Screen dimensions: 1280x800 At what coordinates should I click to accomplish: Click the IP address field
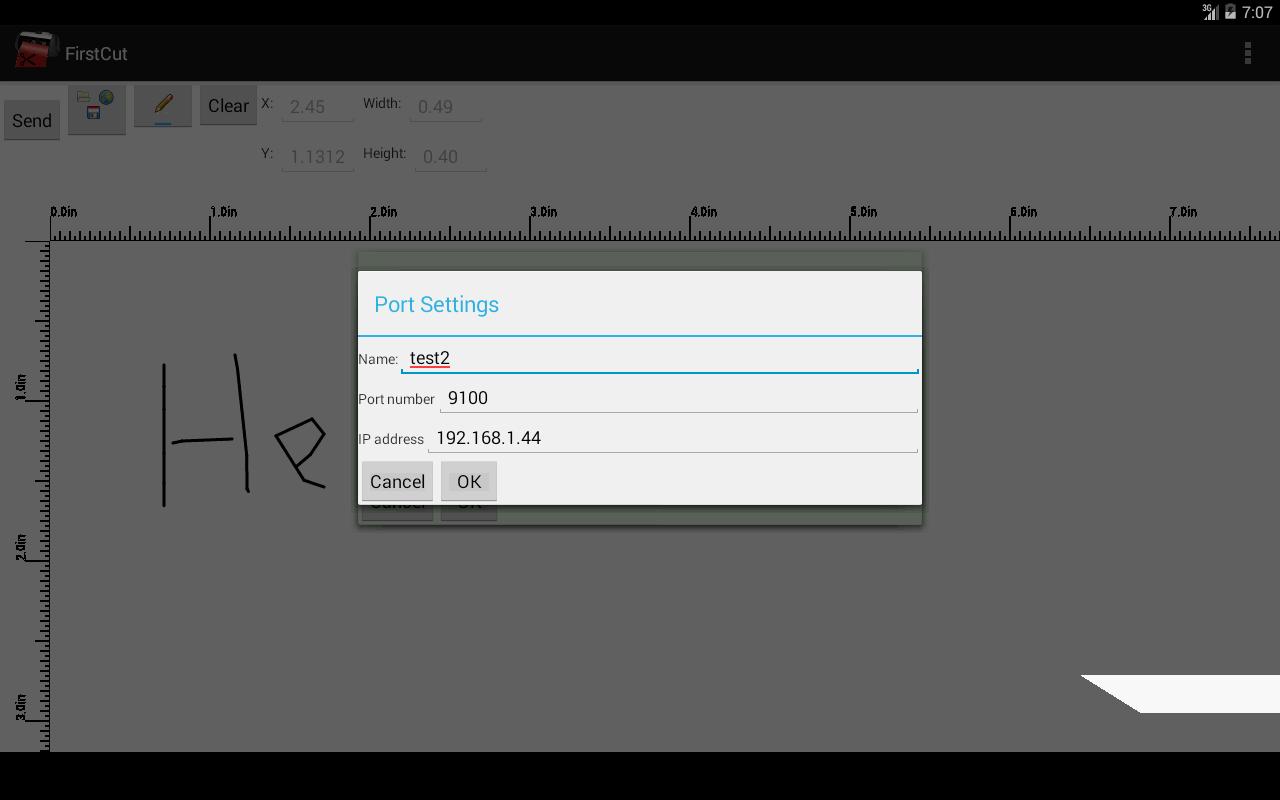672,438
